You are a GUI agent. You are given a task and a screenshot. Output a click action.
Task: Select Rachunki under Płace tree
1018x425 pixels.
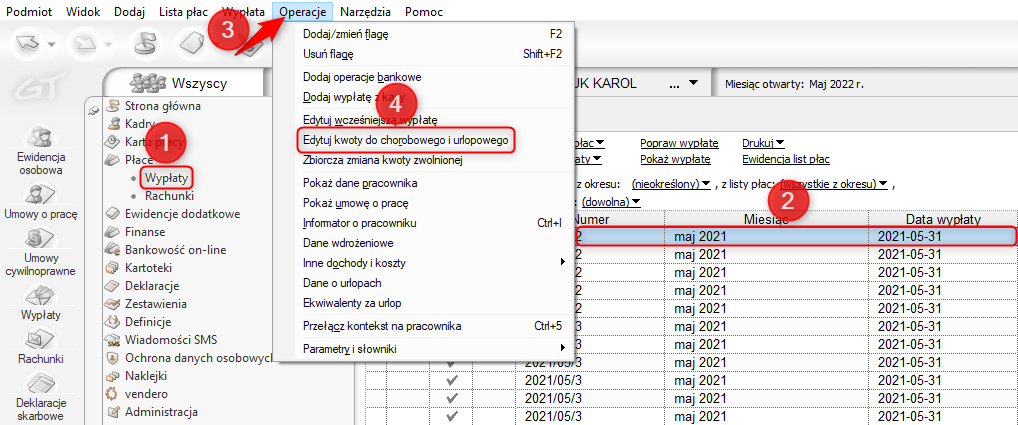coord(168,195)
